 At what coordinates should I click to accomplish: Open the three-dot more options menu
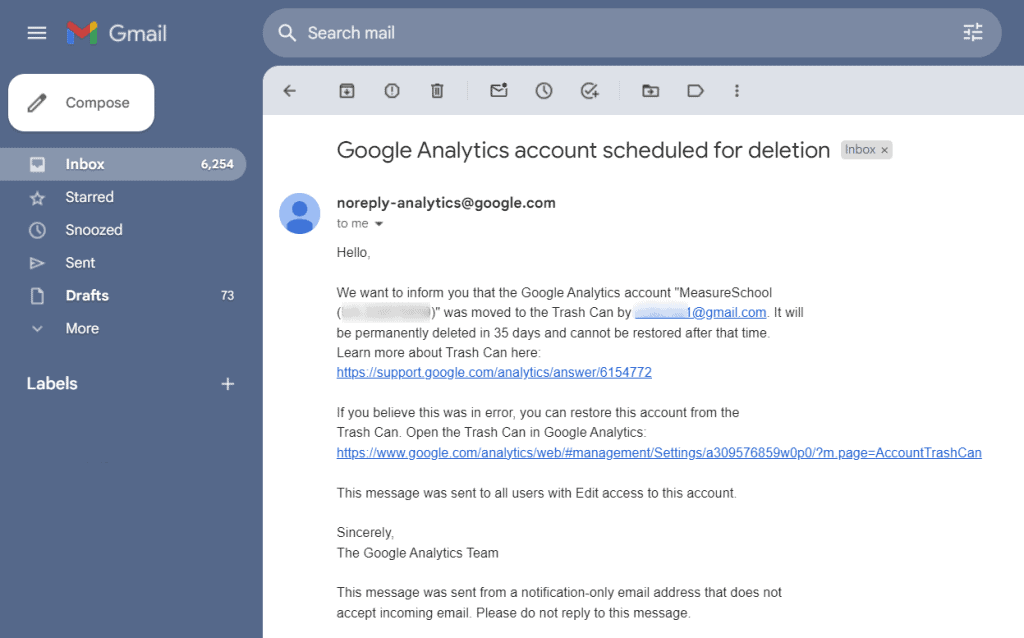pos(737,90)
